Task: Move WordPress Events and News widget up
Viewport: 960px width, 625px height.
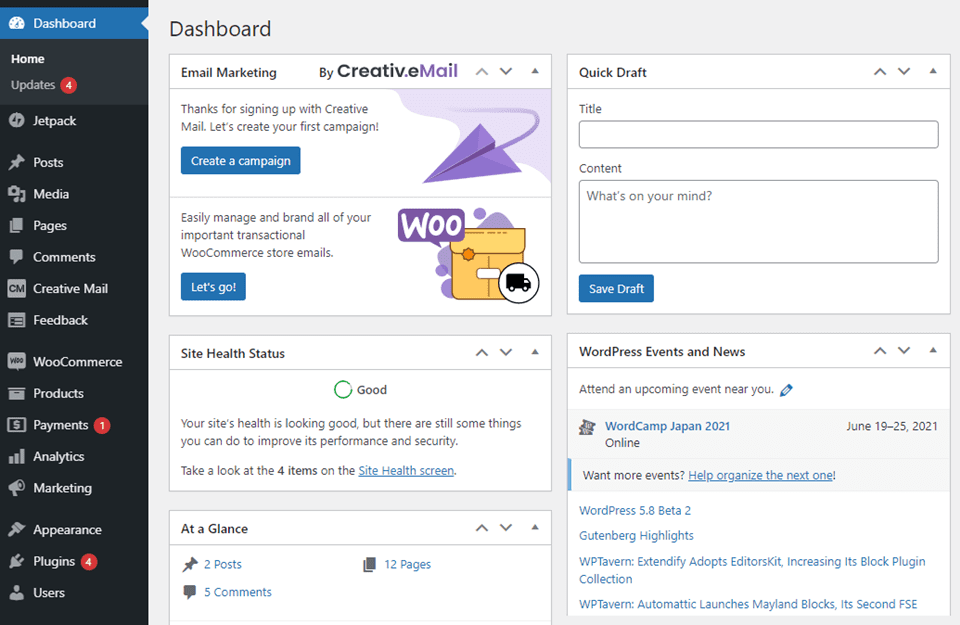Action: pyautogui.click(x=880, y=351)
